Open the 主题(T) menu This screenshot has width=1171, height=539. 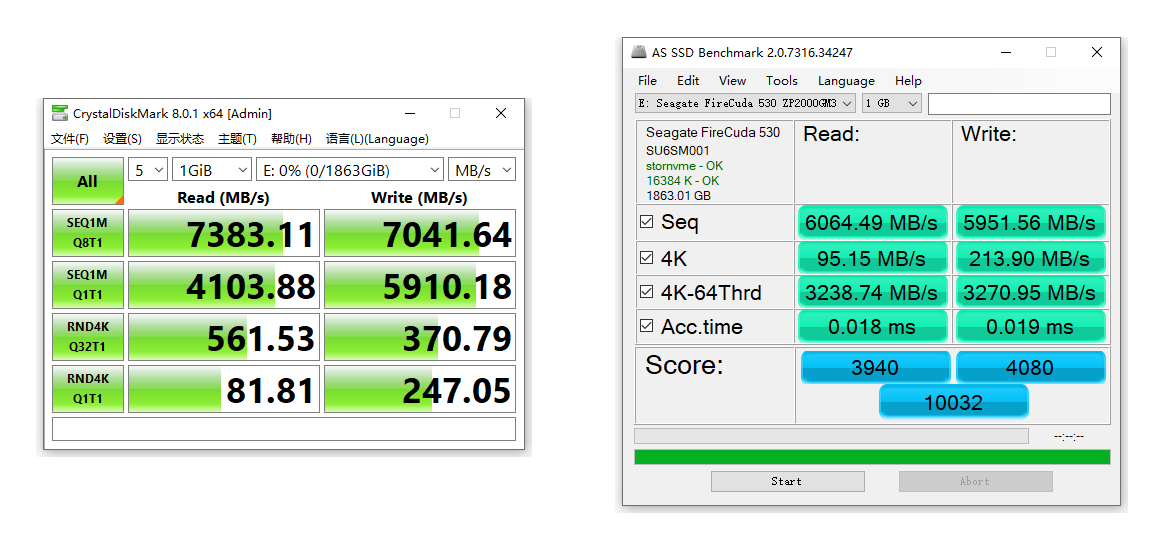(237, 139)
